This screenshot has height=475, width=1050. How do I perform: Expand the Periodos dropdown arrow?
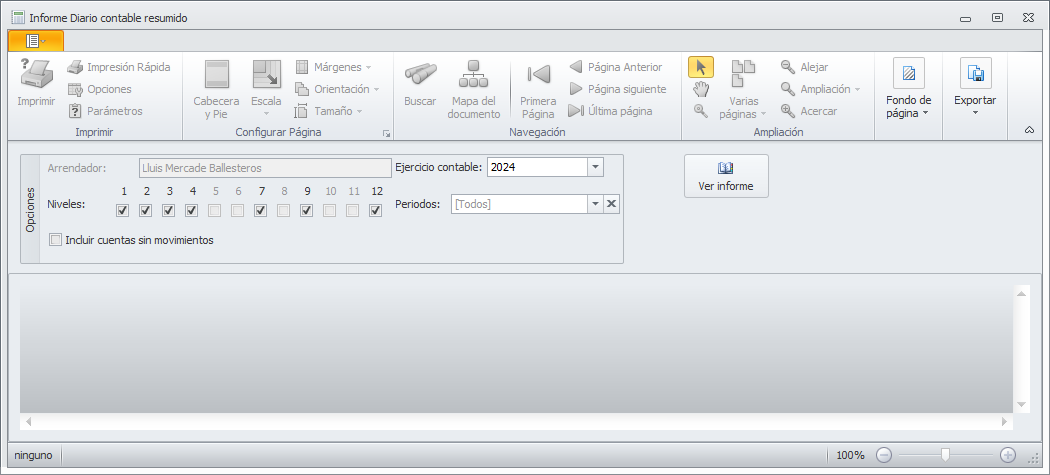point(595,204)
